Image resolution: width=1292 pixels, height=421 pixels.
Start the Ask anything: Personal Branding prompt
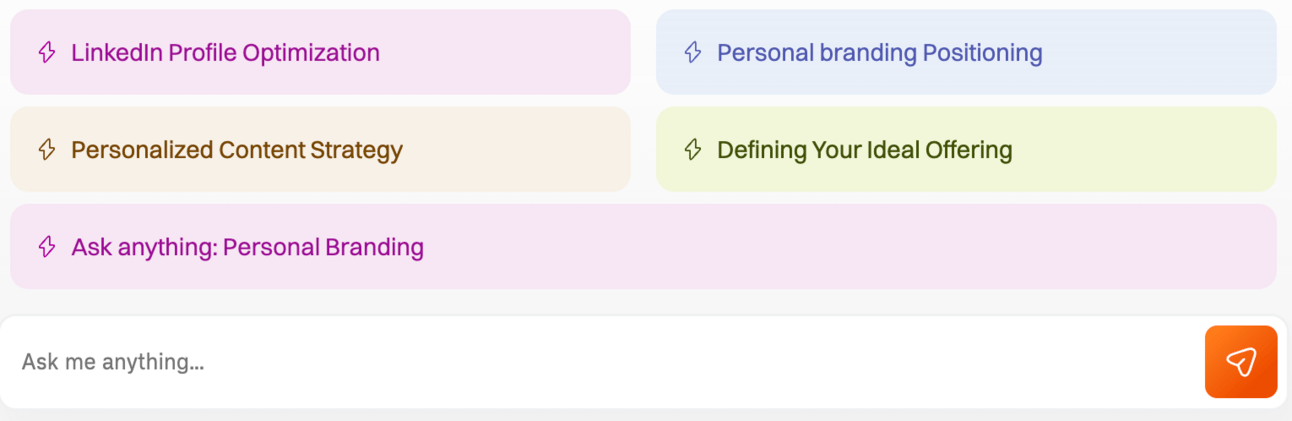tap(643, 246)
